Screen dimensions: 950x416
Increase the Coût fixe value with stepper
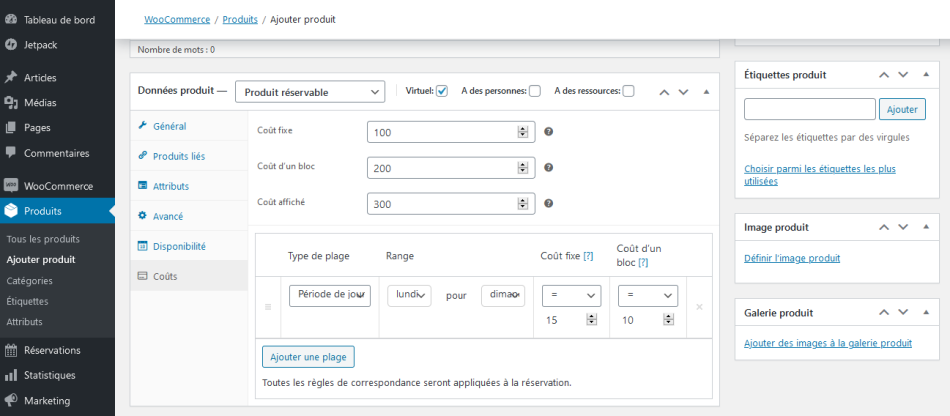pos(522,129)
